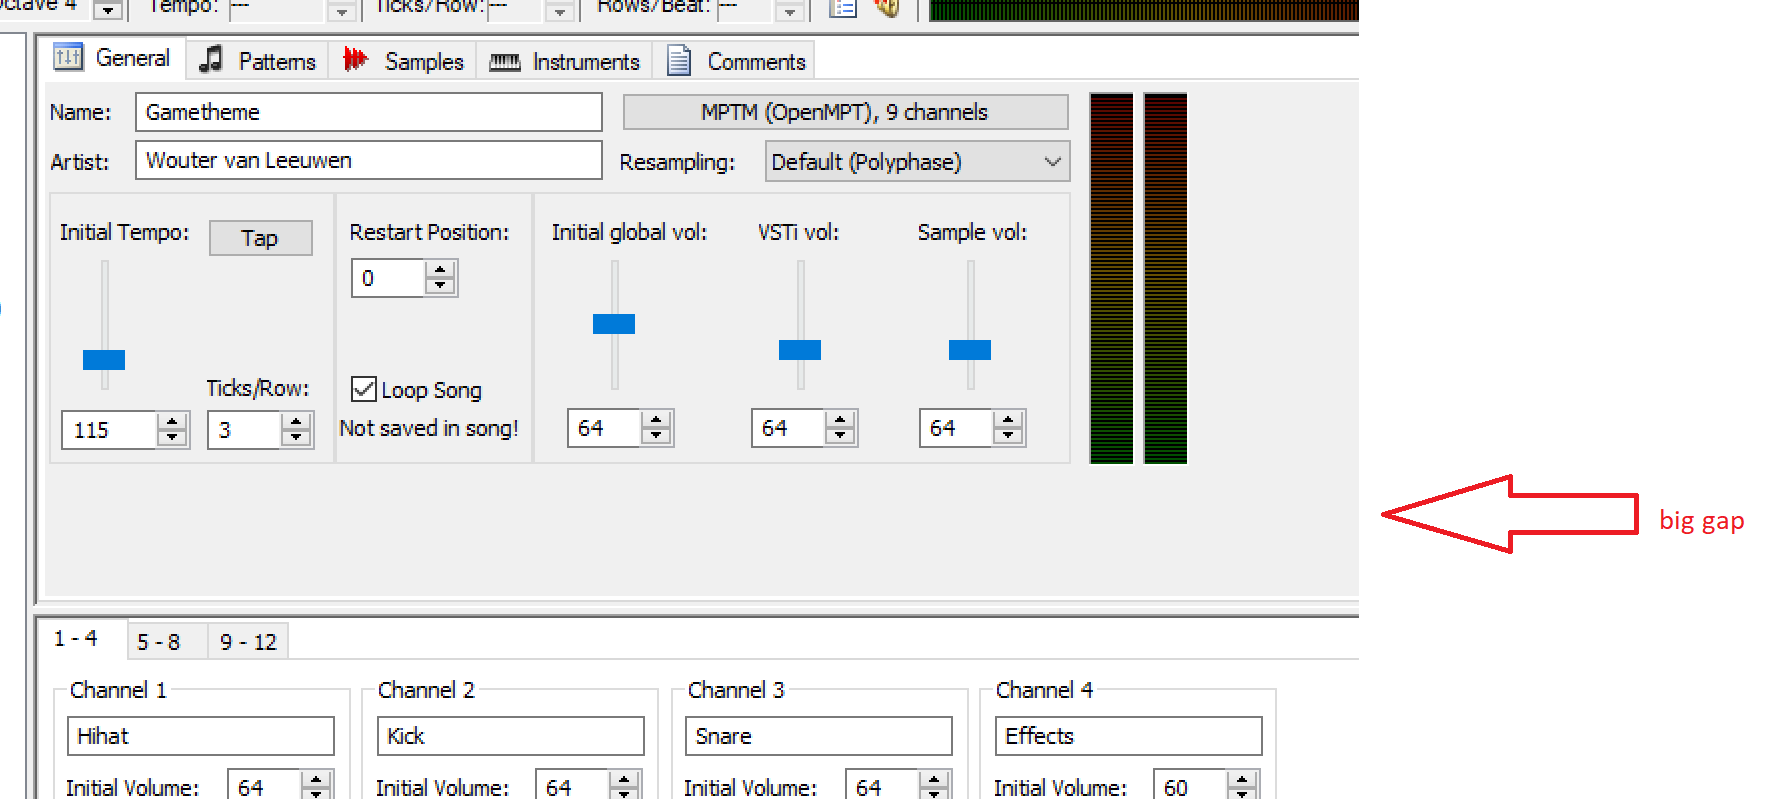This screenshot has height=799, width=1771.
Task: Open the Comments tab
Action: click(735, 61)
